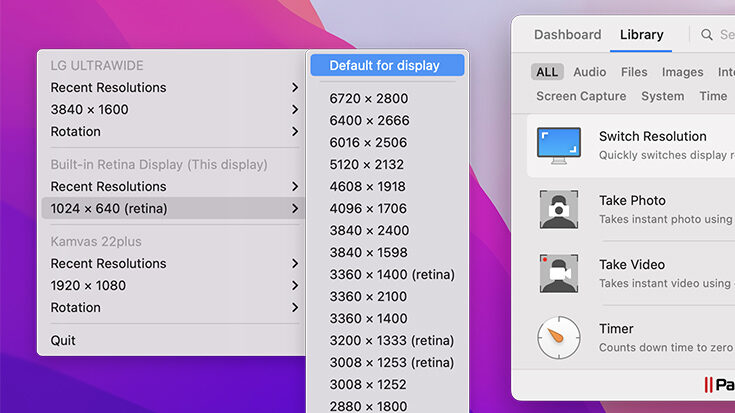The image size is (735, 413).
Task: Select the ALL category filter
Action: 547,72
